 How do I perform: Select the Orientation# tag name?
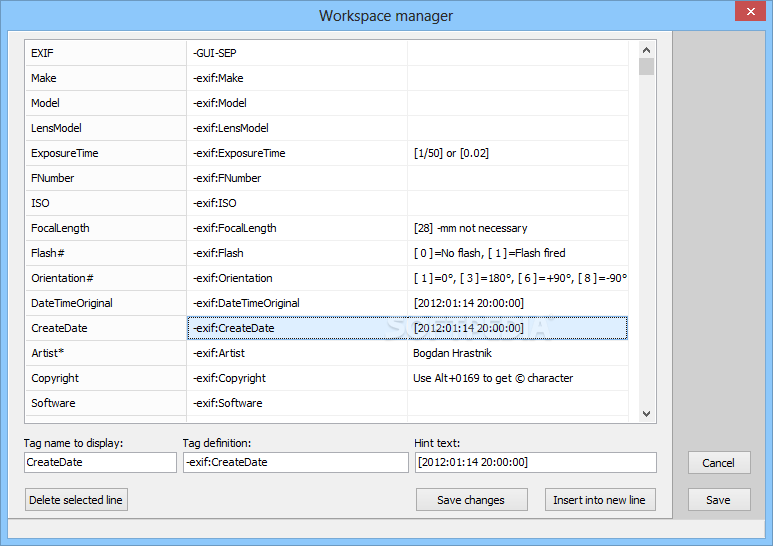point(105,278)
